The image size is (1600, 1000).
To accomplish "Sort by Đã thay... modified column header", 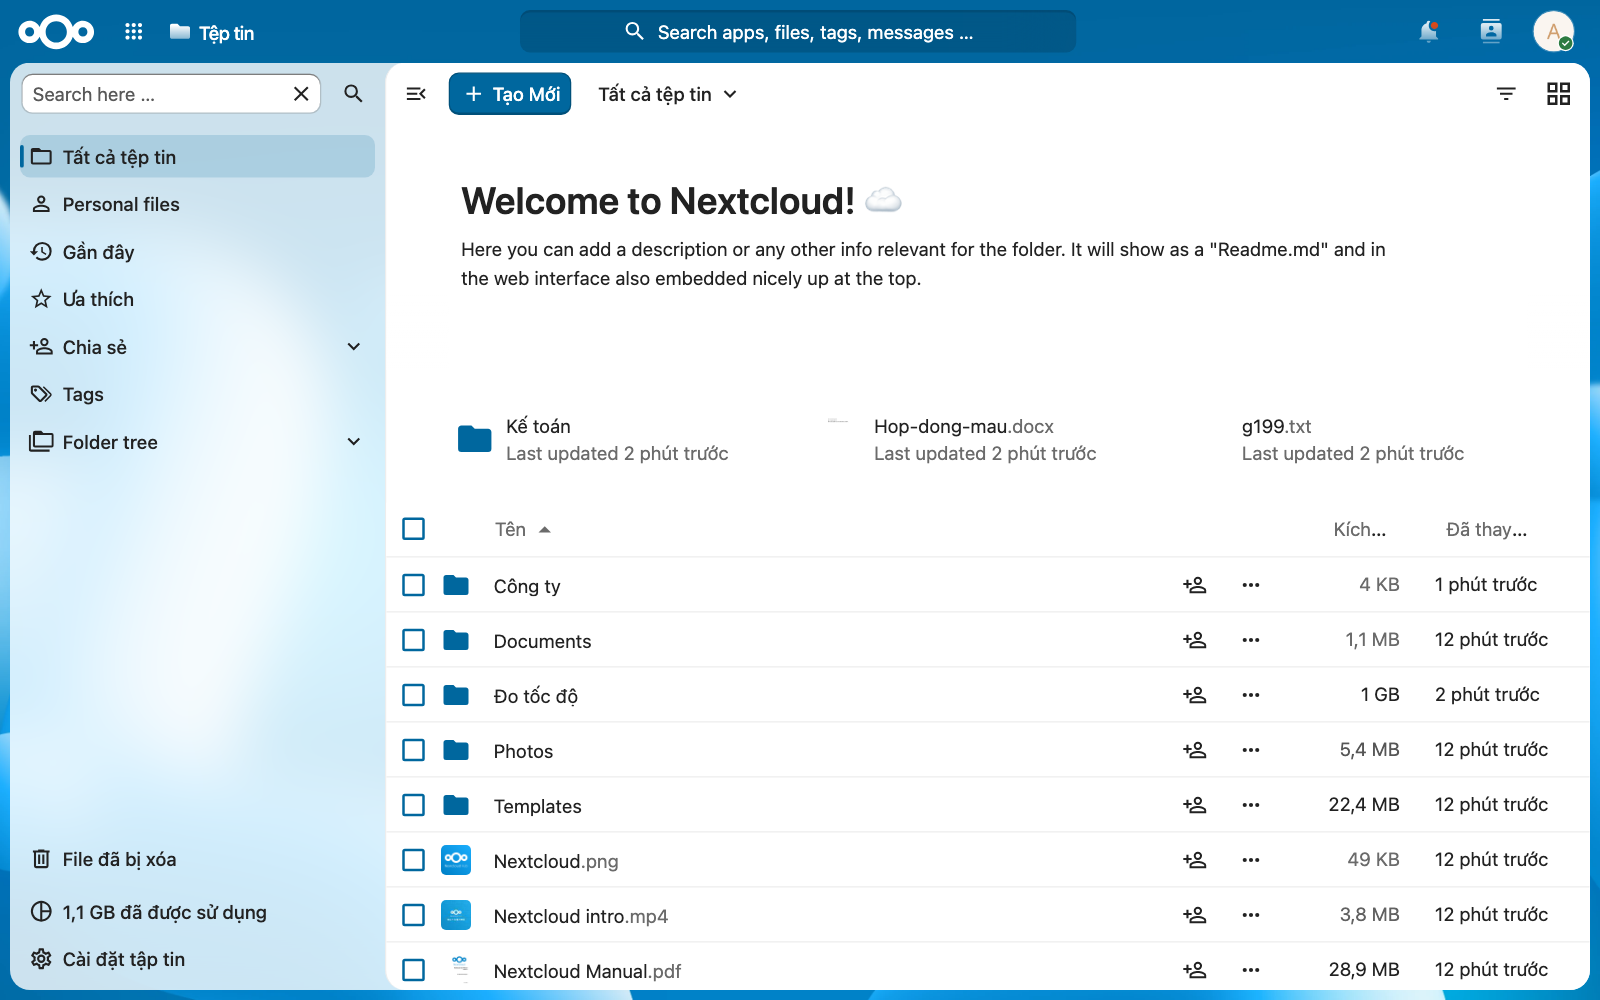I will point(1486,530).
